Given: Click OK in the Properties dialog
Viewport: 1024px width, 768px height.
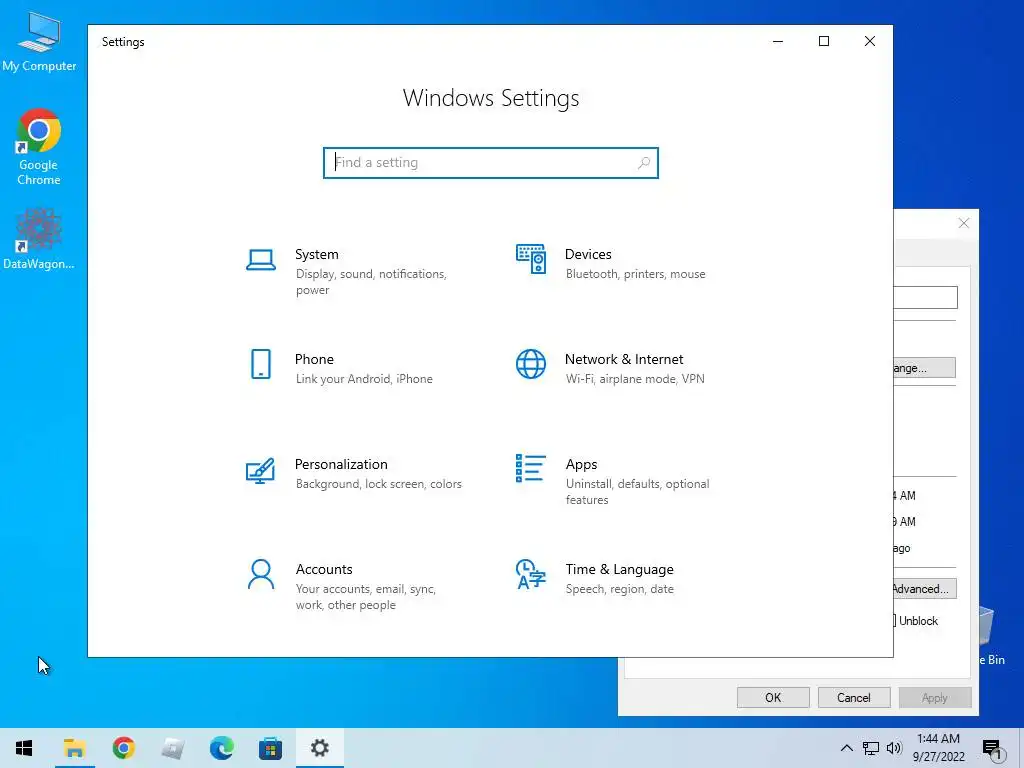Looking at the screenshot, I should (x=773, y=697).
